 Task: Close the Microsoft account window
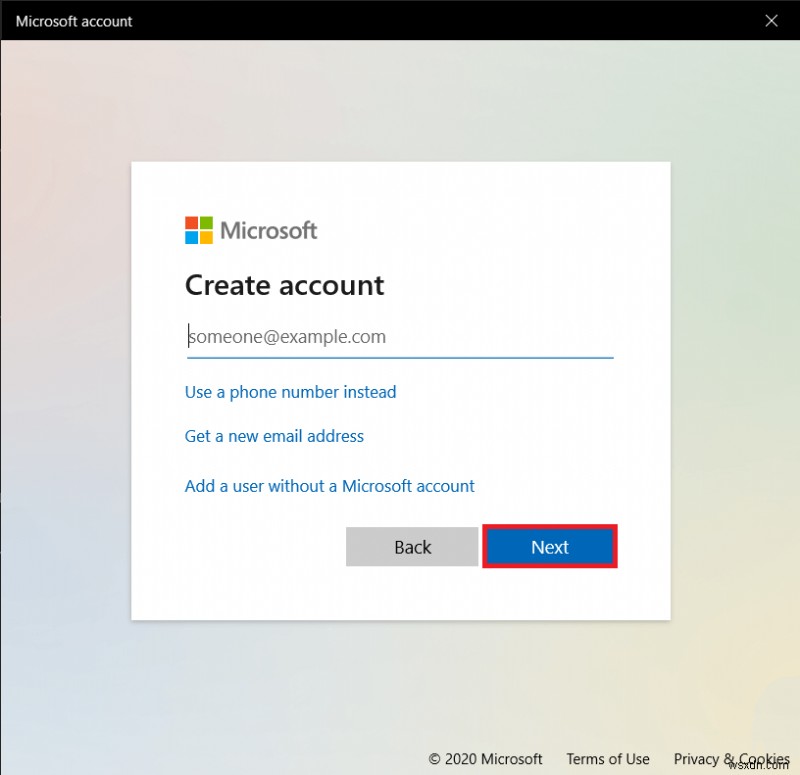(771, 20)
